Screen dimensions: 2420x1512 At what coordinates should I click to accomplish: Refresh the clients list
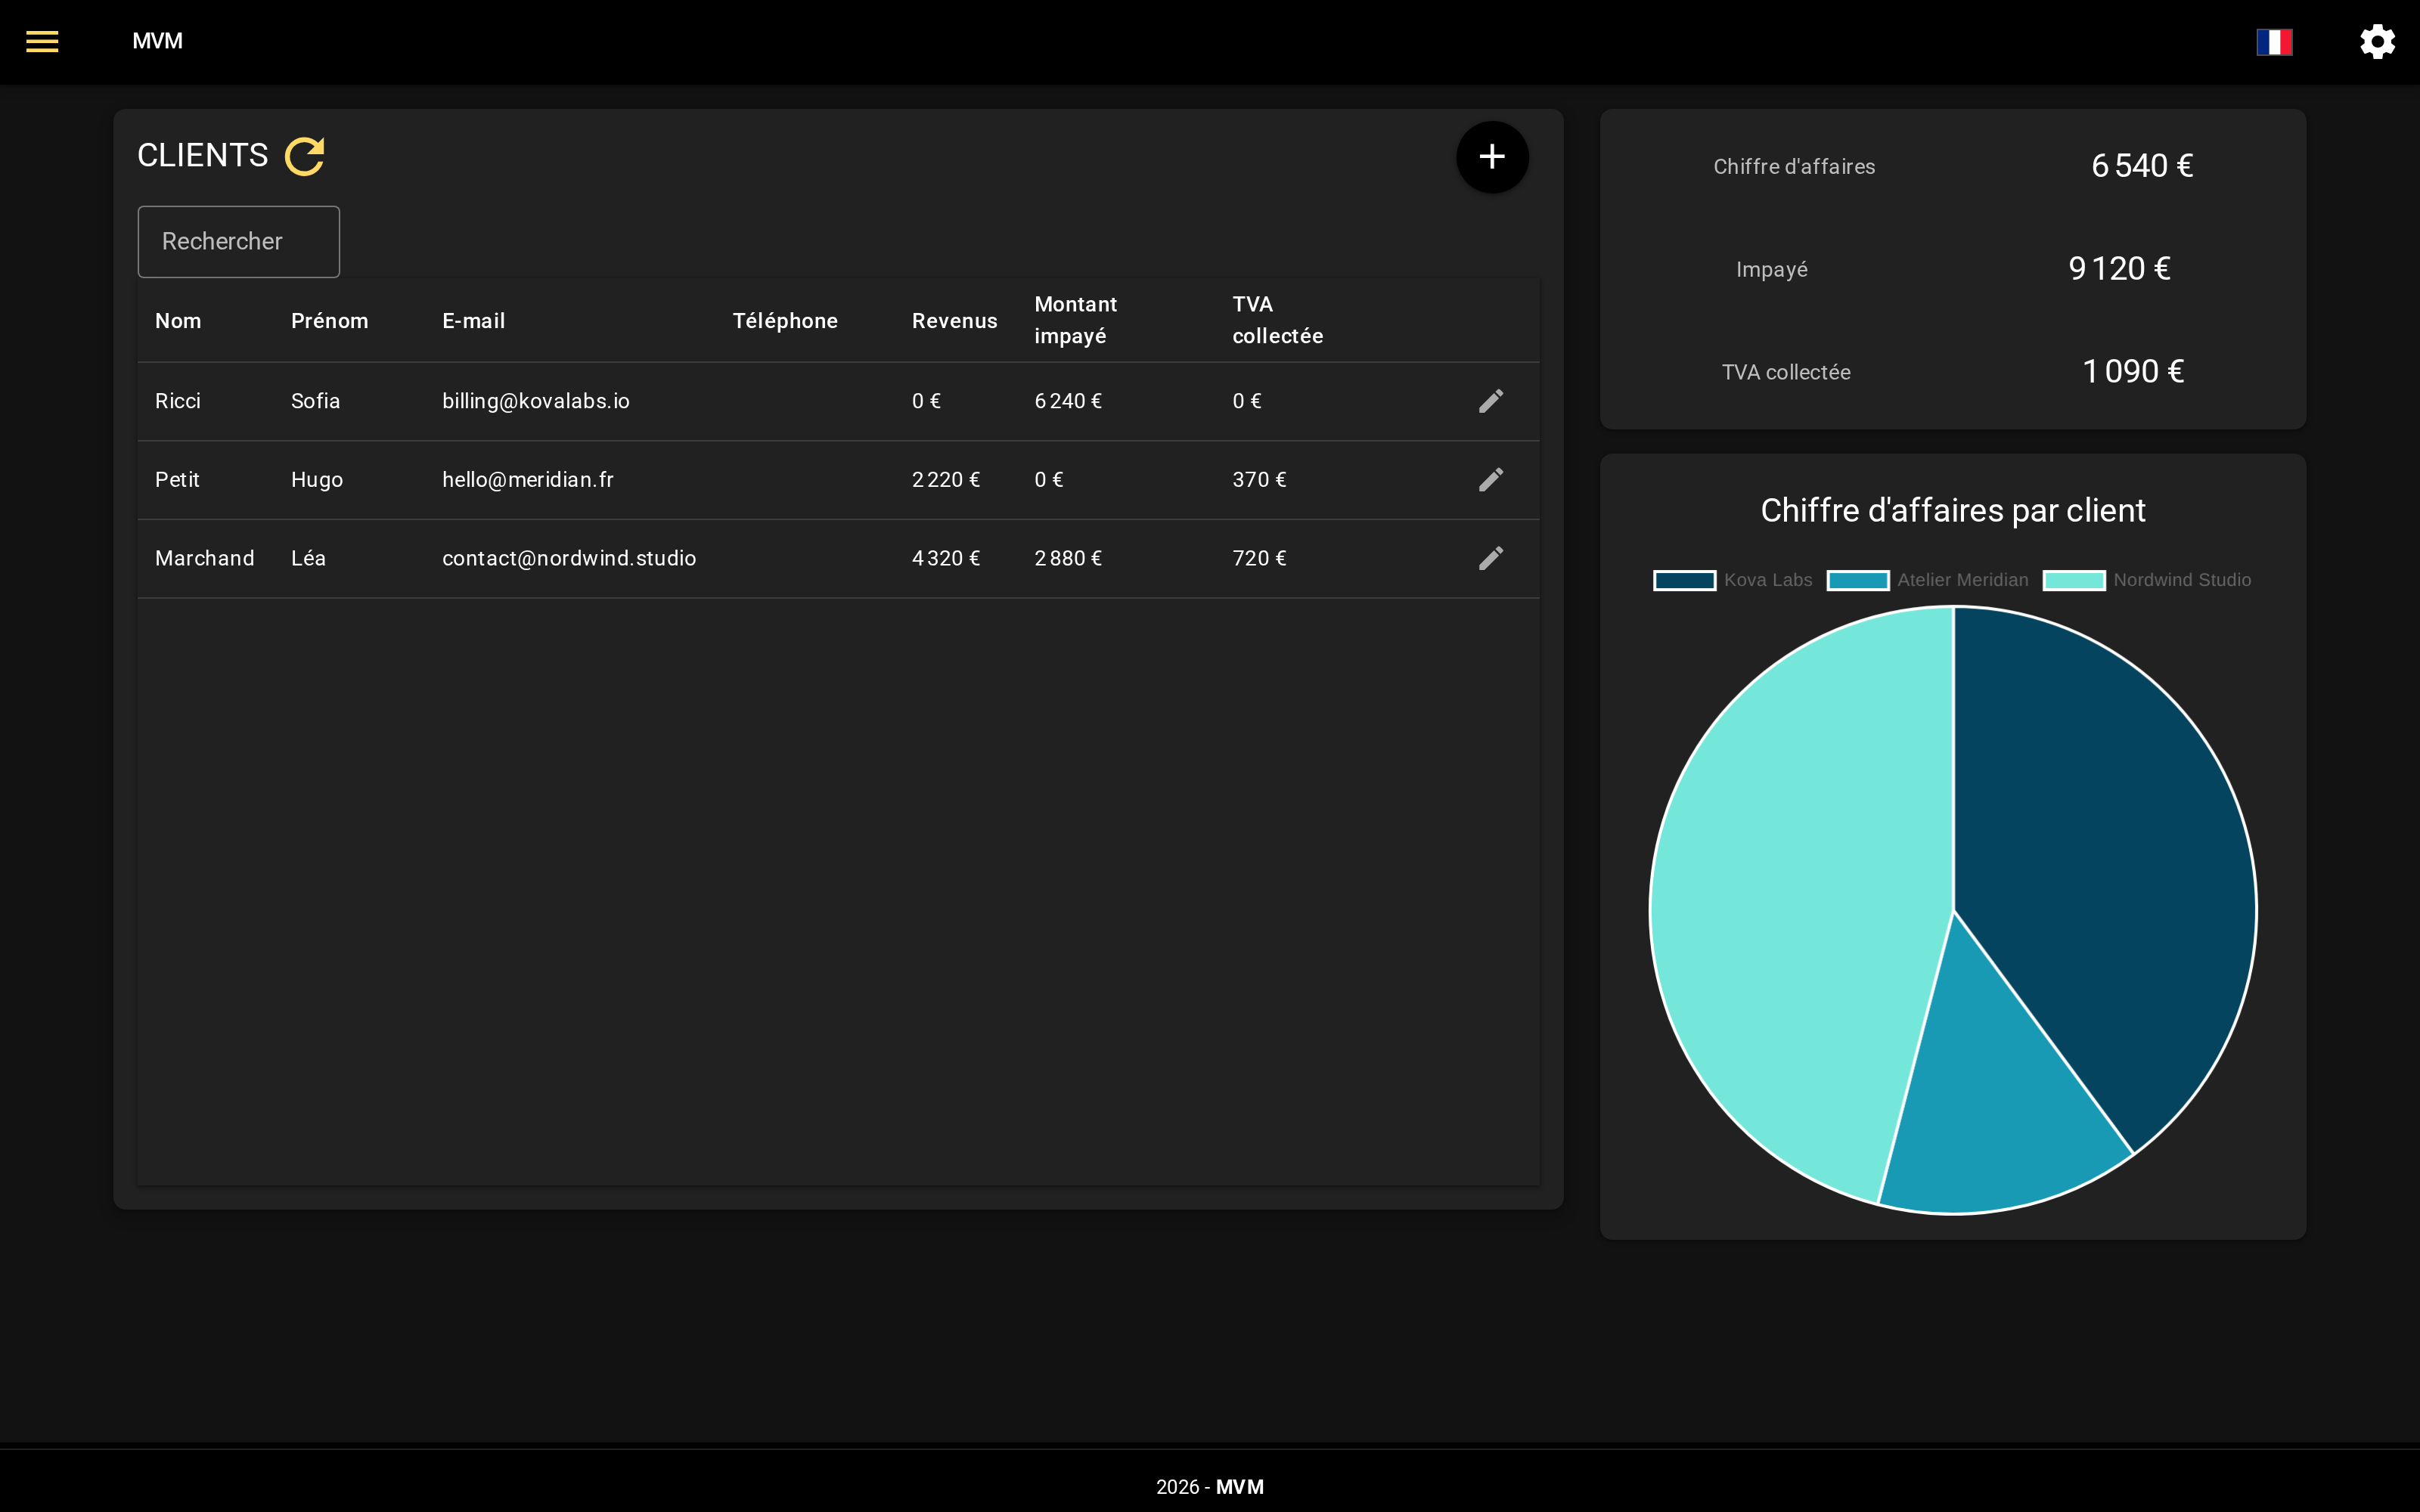coord(305,156)
